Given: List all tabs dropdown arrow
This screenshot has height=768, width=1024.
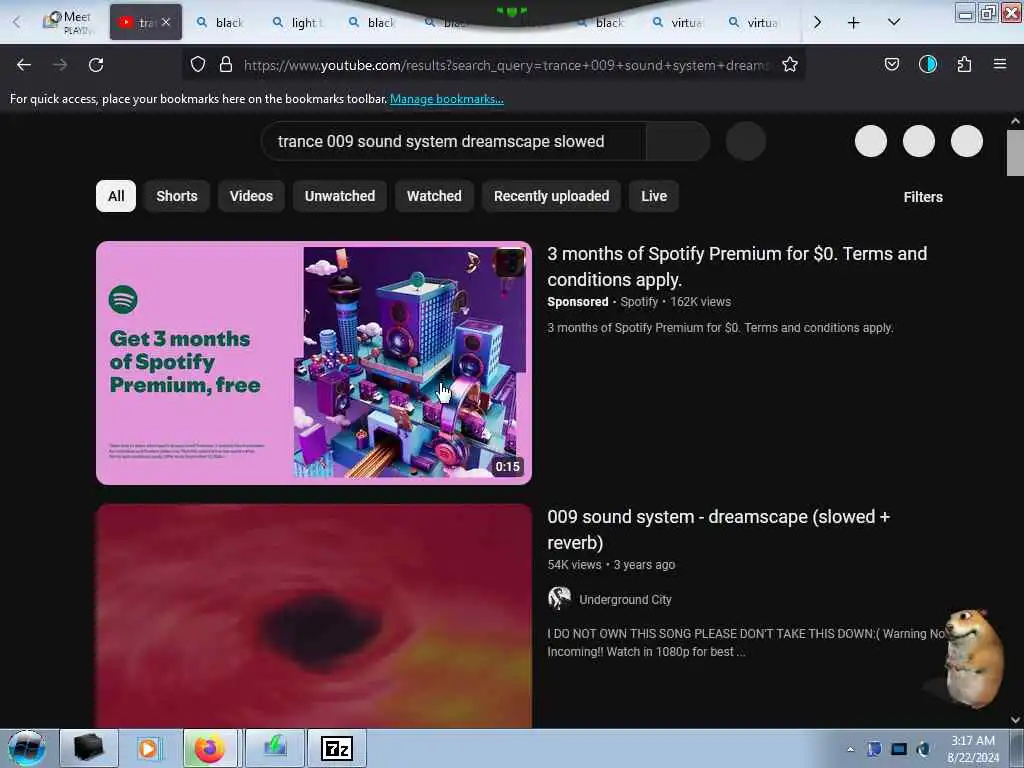Looking at the screenshot, I should tap(894, 22).
